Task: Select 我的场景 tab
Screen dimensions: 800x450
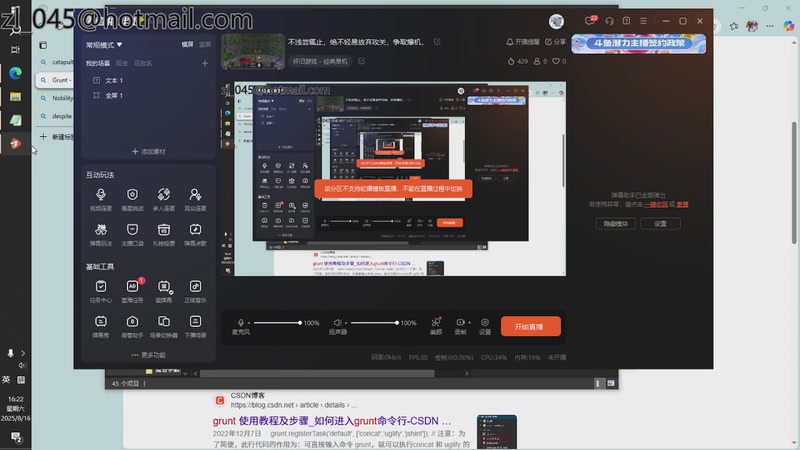Action: pyautogui.click(x=97, y=63)
